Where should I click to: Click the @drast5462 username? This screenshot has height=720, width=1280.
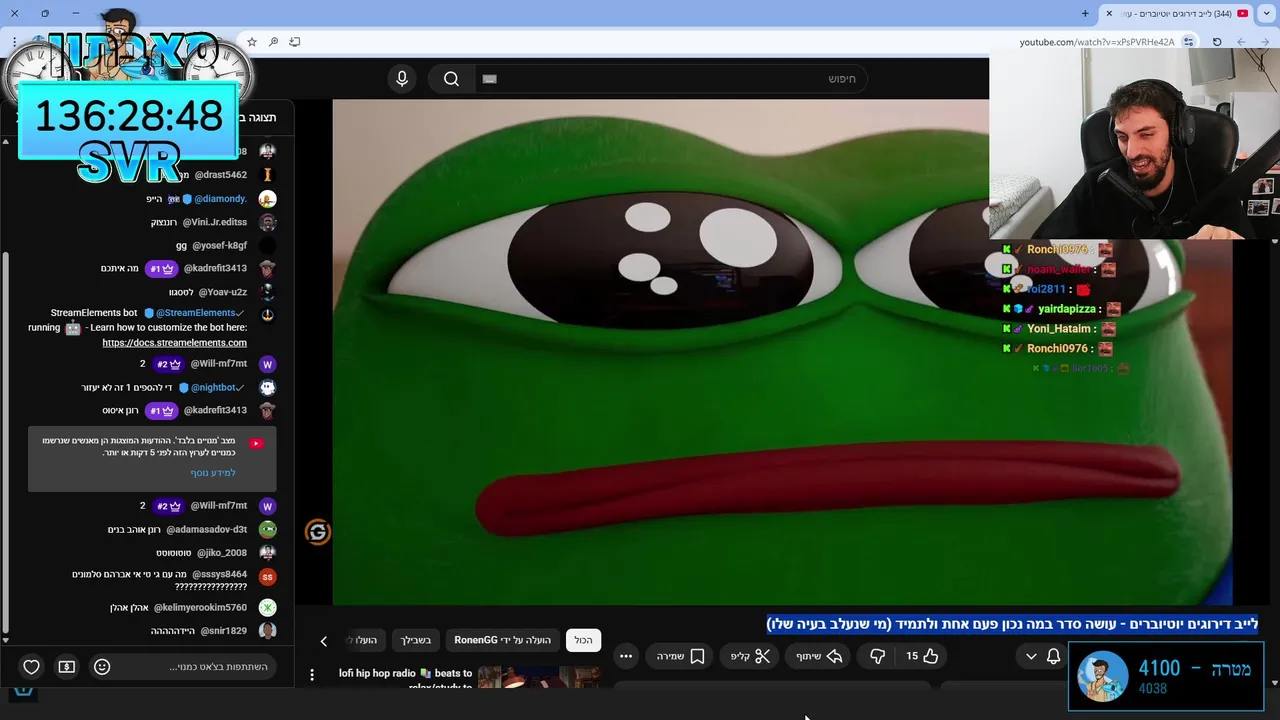[220, 175]
